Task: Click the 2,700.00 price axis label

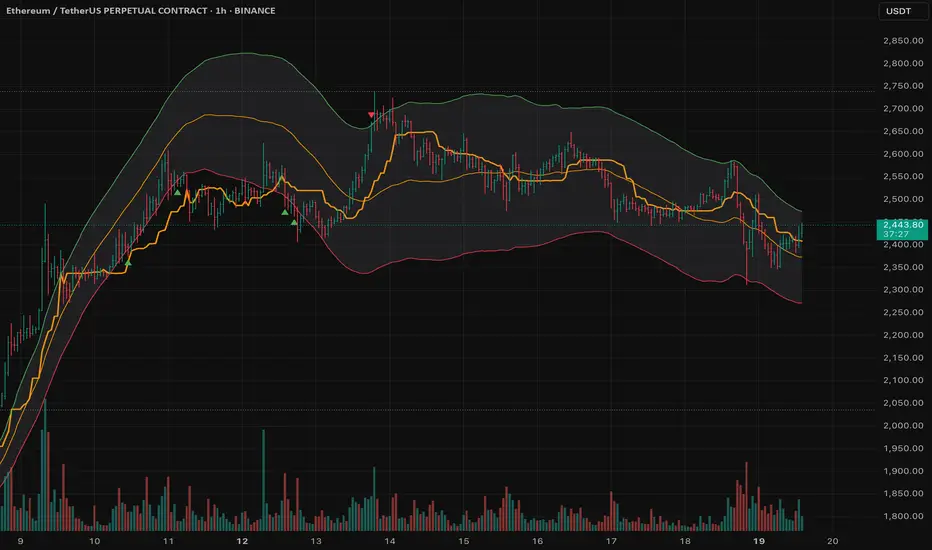Action: coord(903,108)
